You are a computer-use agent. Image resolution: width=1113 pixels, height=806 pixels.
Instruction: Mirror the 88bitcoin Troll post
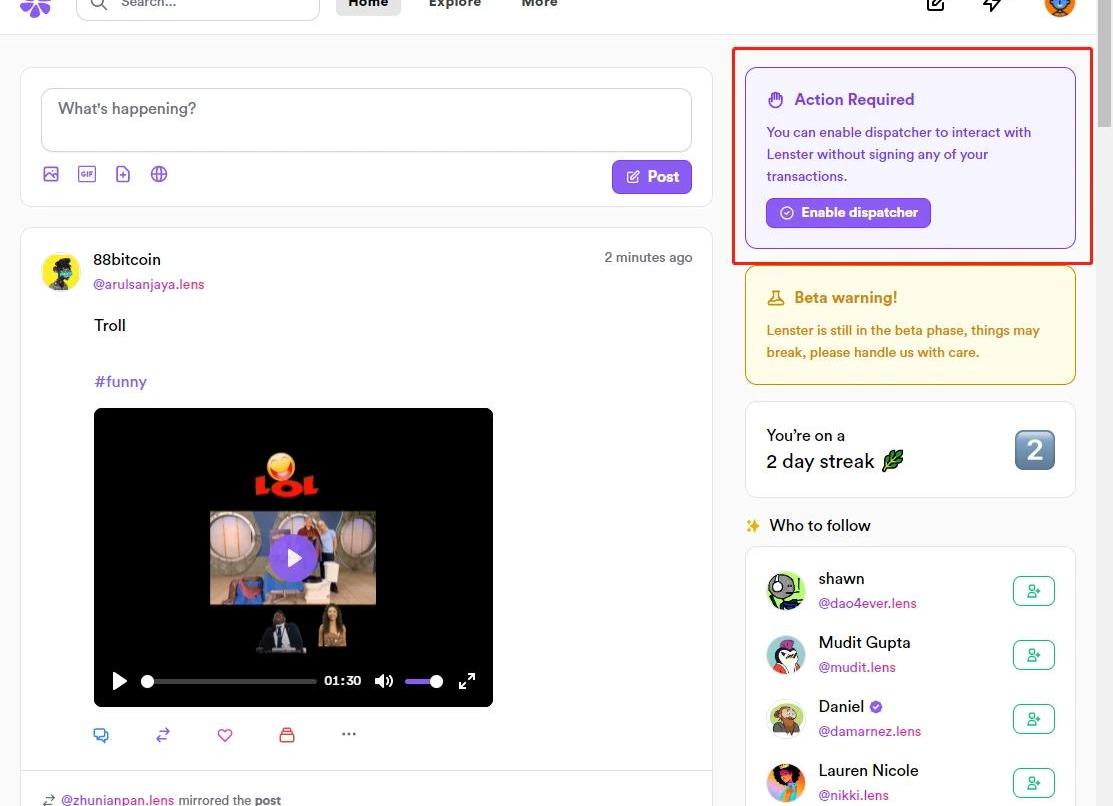coord(163,735)
